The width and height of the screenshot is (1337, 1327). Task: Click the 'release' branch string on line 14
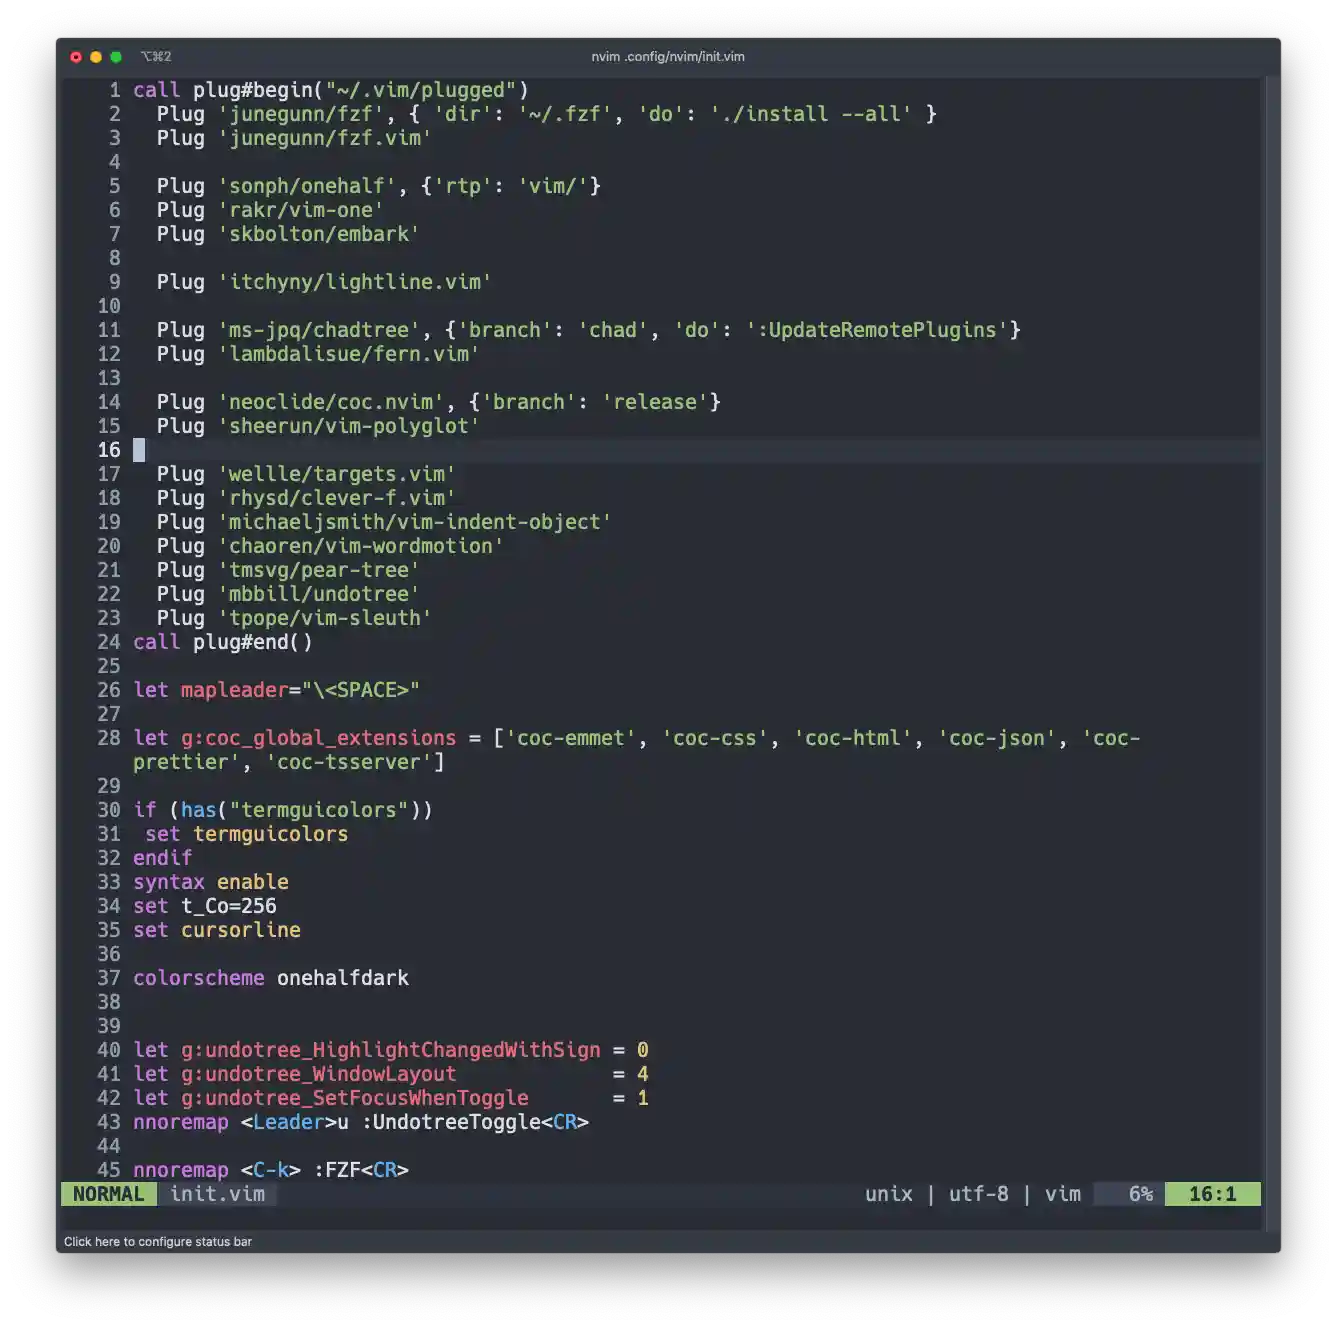coord(655,402)
